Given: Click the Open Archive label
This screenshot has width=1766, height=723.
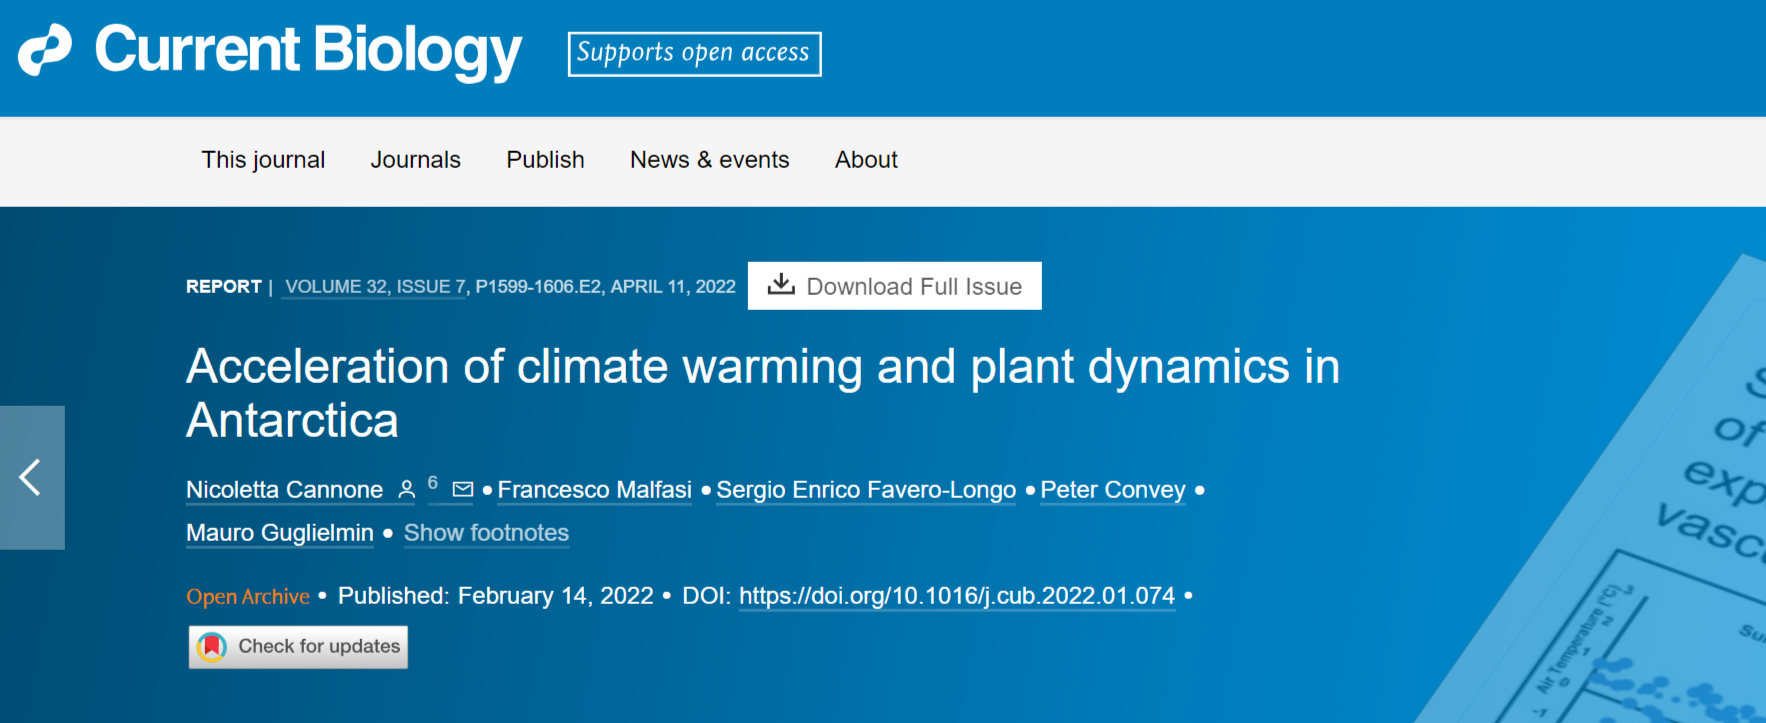Looking at the screenshot, I should coord(248,597).
